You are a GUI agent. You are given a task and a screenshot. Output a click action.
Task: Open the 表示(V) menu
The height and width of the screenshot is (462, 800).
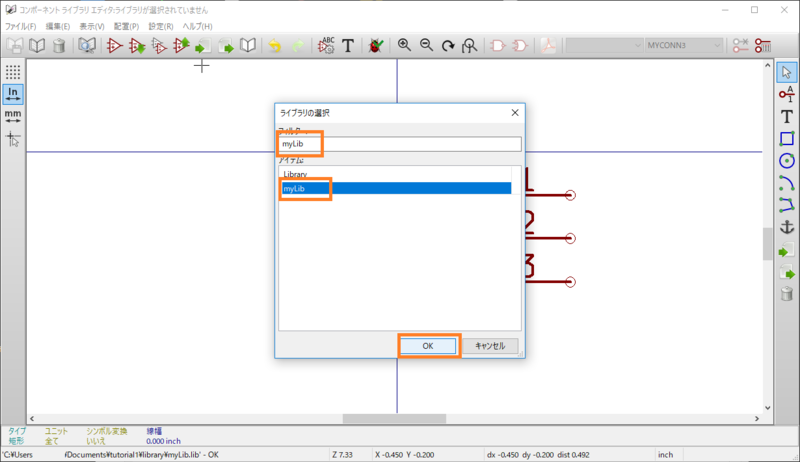92,26
